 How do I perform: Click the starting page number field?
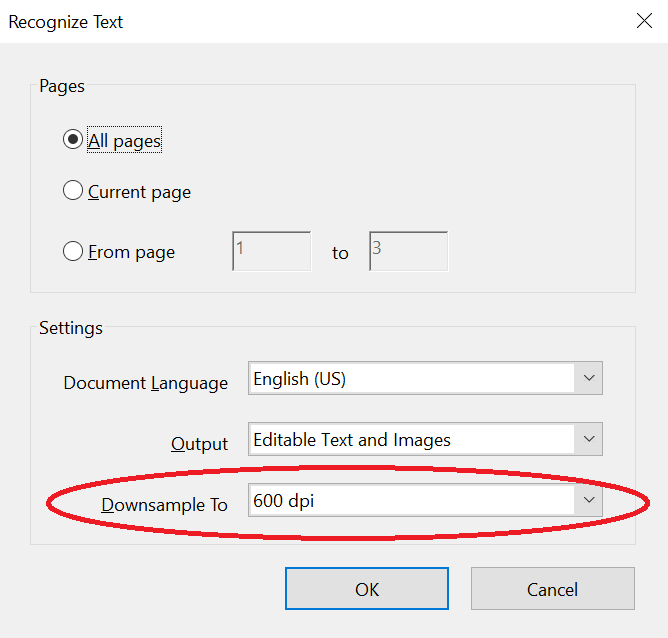[x=271, y=251]
